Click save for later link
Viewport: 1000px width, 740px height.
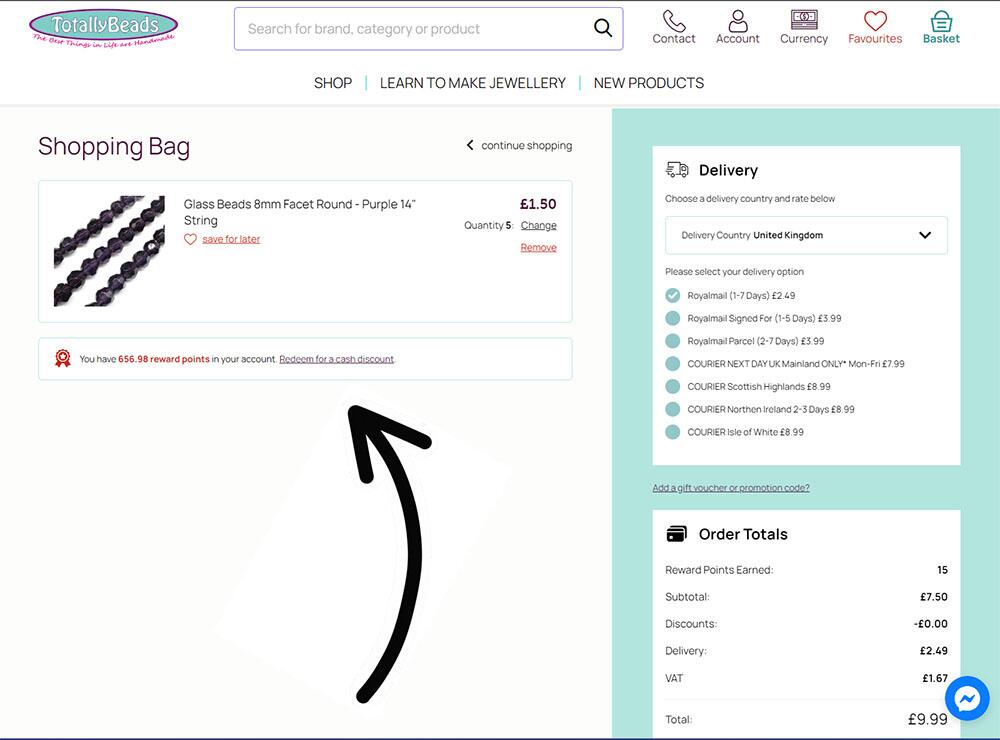click(231, 239)
